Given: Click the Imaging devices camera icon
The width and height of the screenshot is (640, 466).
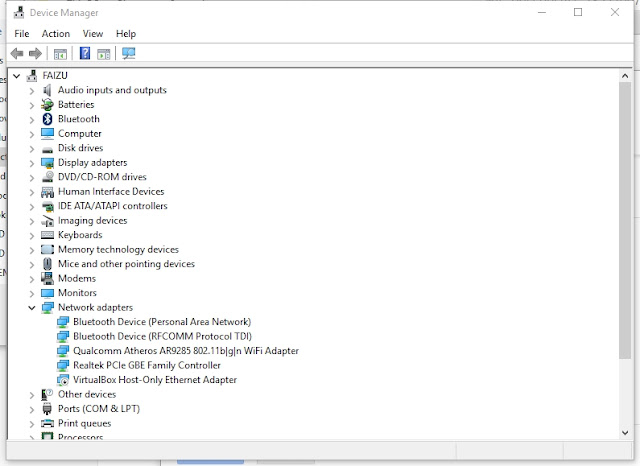Looking at the screenshot, I should click(x=47, y=221).
